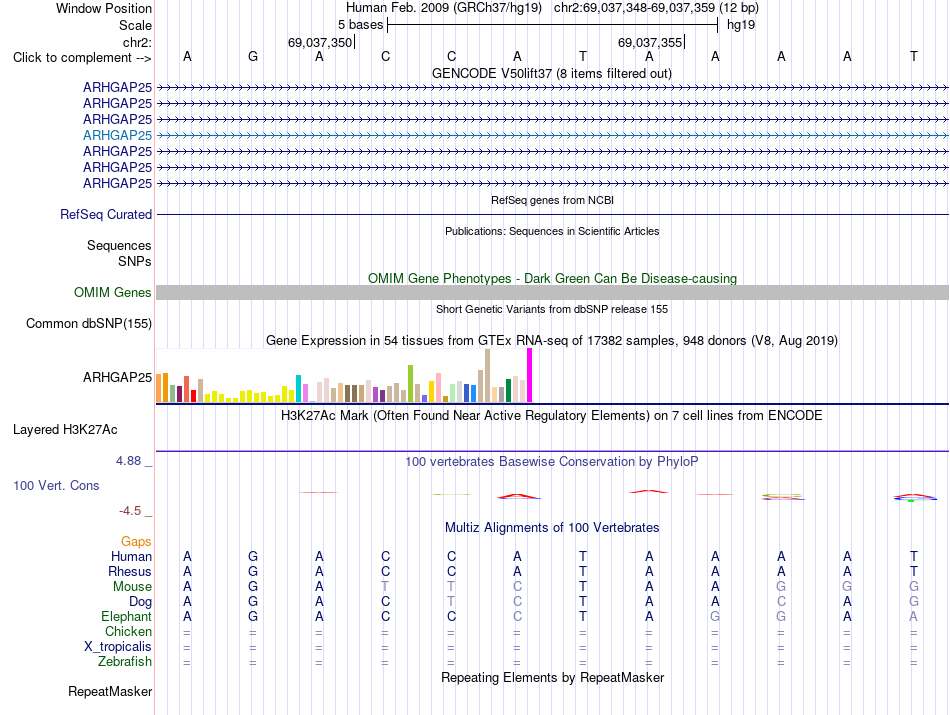The image size is (950, 715).
Task: Click the Window Position track label
Action: click(x=104, y=8)
